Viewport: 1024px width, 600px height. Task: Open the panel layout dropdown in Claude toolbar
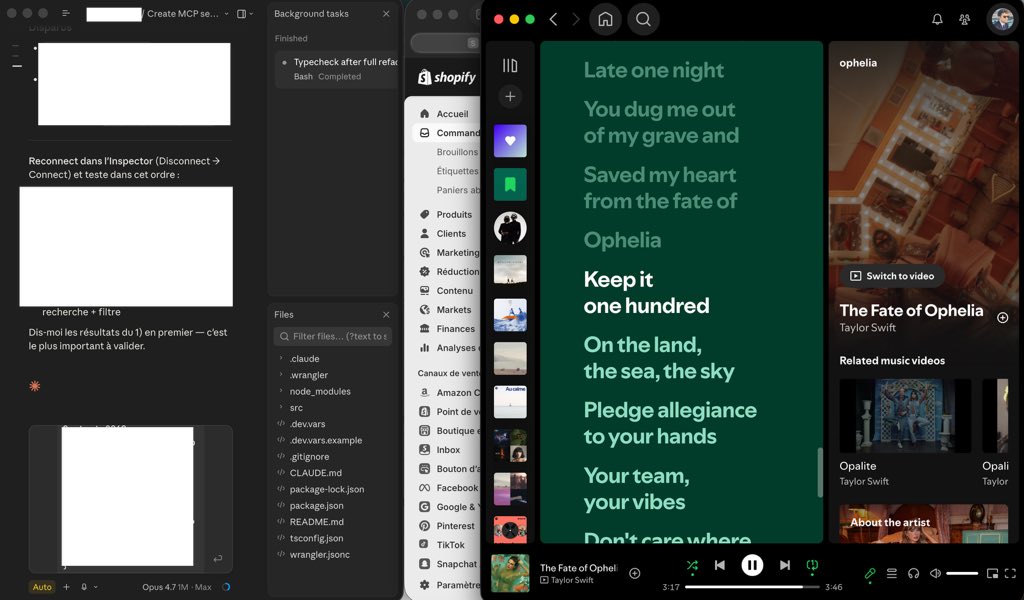pyautogui.click(x=245, y=14)
